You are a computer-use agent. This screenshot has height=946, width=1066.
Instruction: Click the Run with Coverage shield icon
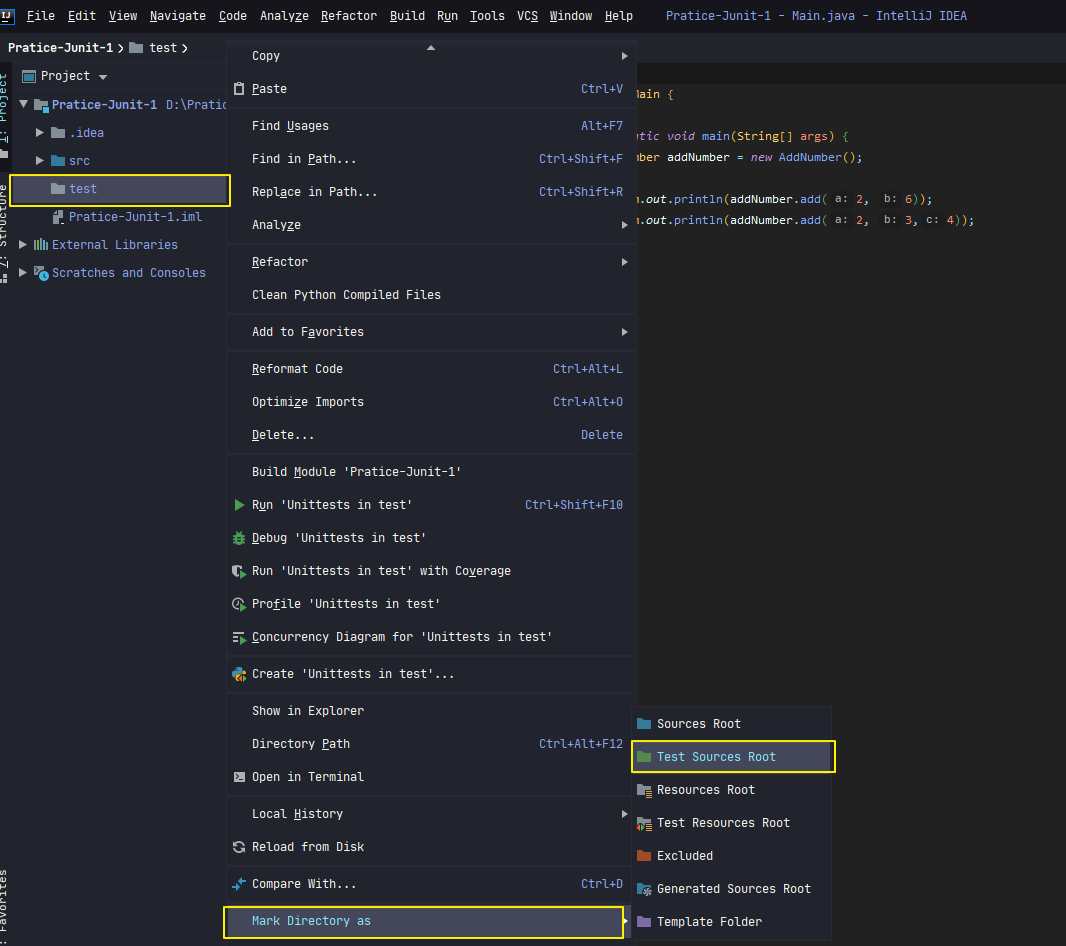pyautogui.click(x=239, y=571)
